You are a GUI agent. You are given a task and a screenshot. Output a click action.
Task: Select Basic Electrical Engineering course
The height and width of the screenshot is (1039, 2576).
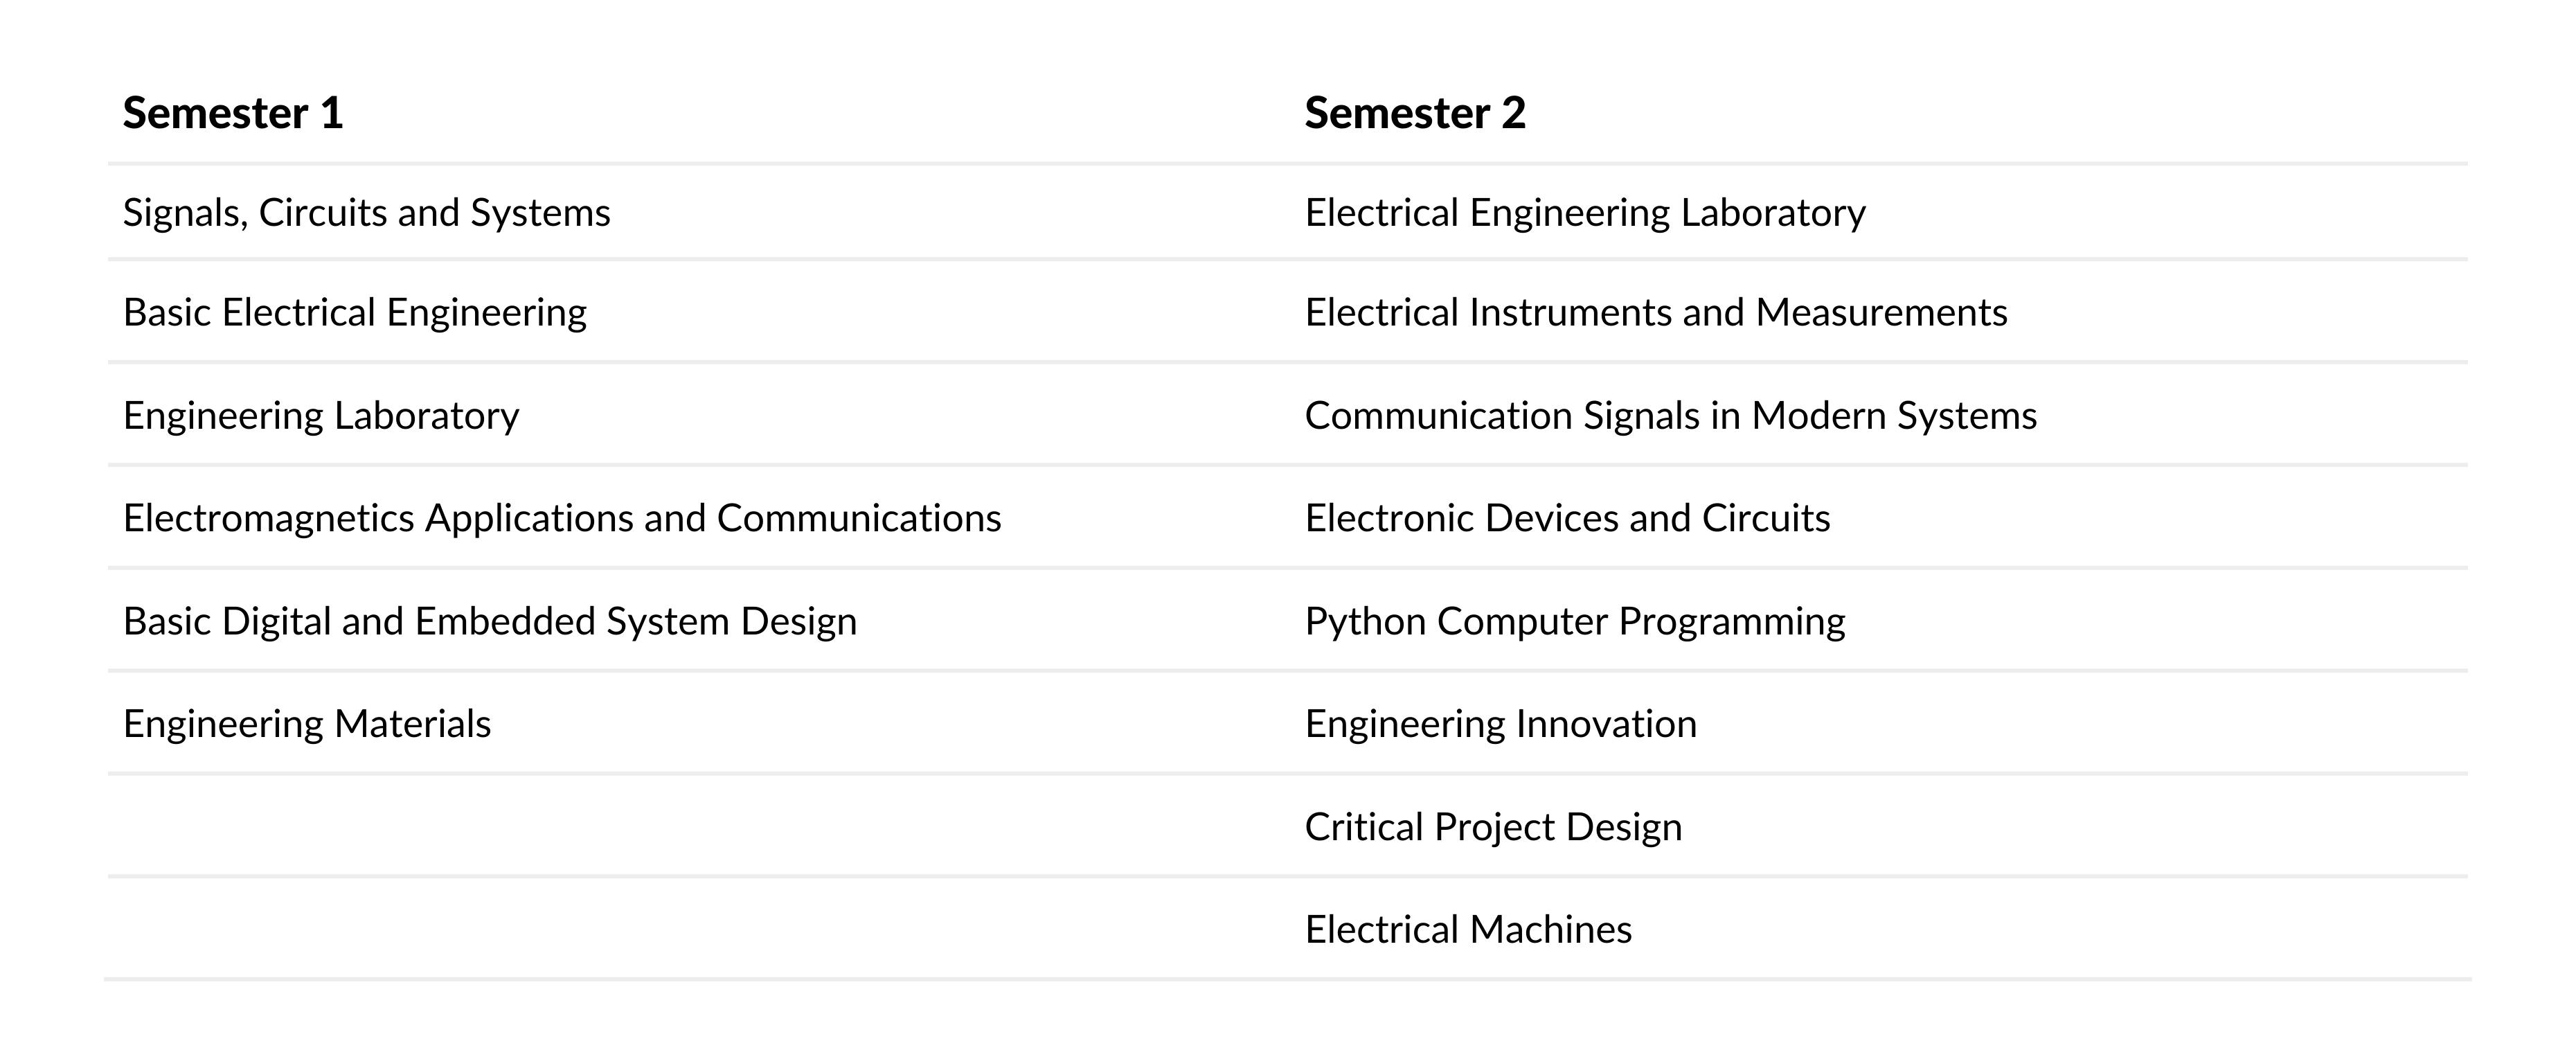pos(355,313)
